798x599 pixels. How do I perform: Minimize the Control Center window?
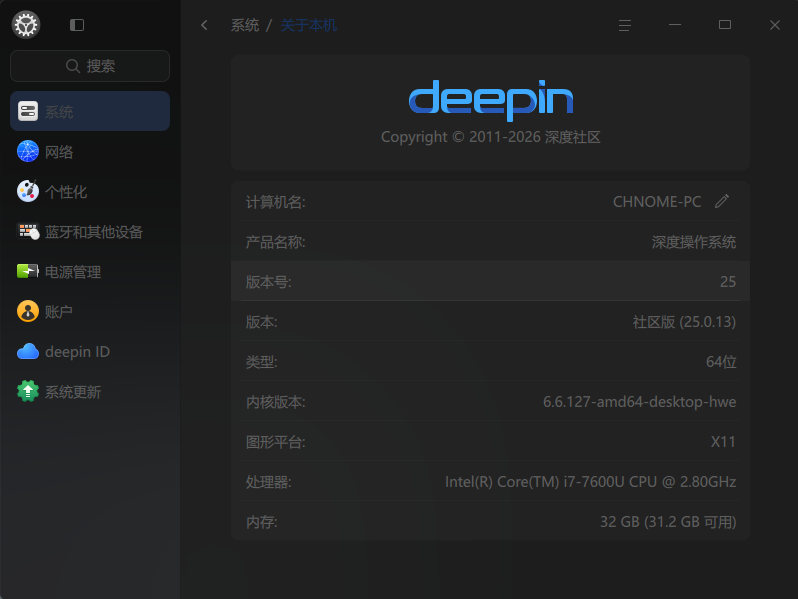(675, 25)
